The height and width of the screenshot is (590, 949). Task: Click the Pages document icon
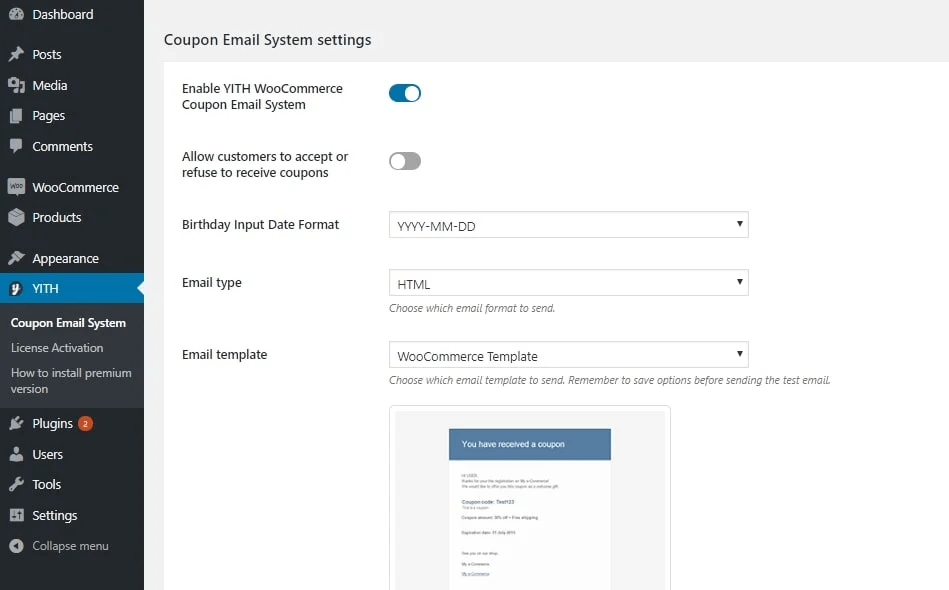pyautogui.click(x=16, y=116)
